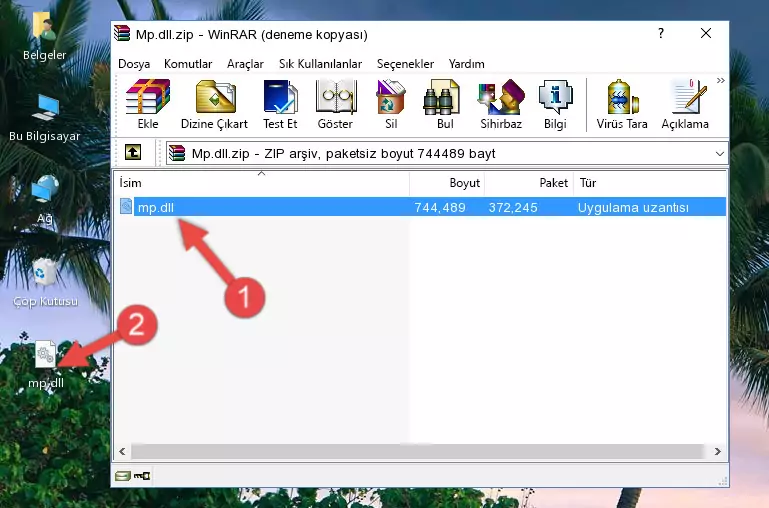Click the Sil delete icon
Screen dimensions: 769x508
[x=391, y=104]
